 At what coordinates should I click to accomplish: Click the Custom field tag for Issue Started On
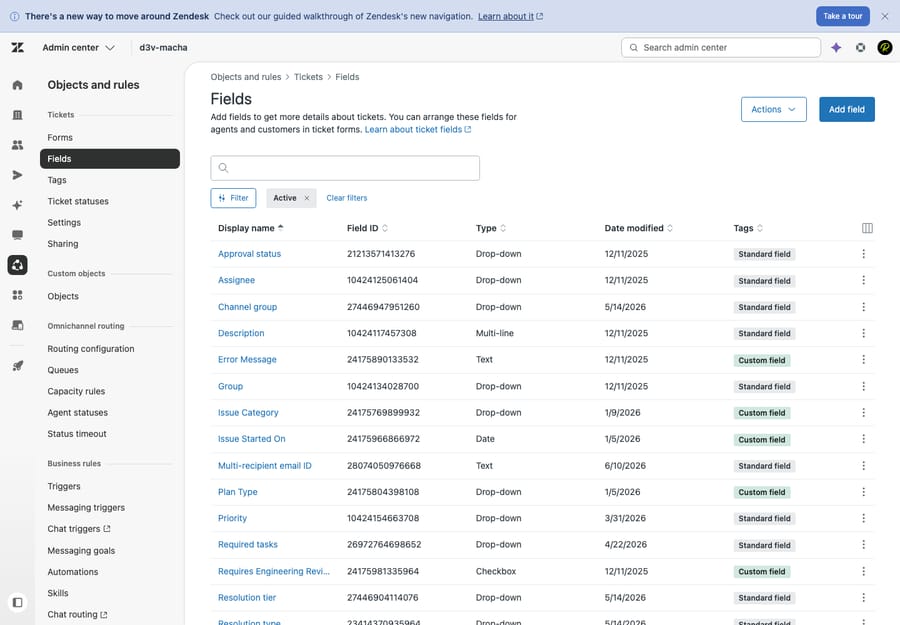tap(762, 440)
